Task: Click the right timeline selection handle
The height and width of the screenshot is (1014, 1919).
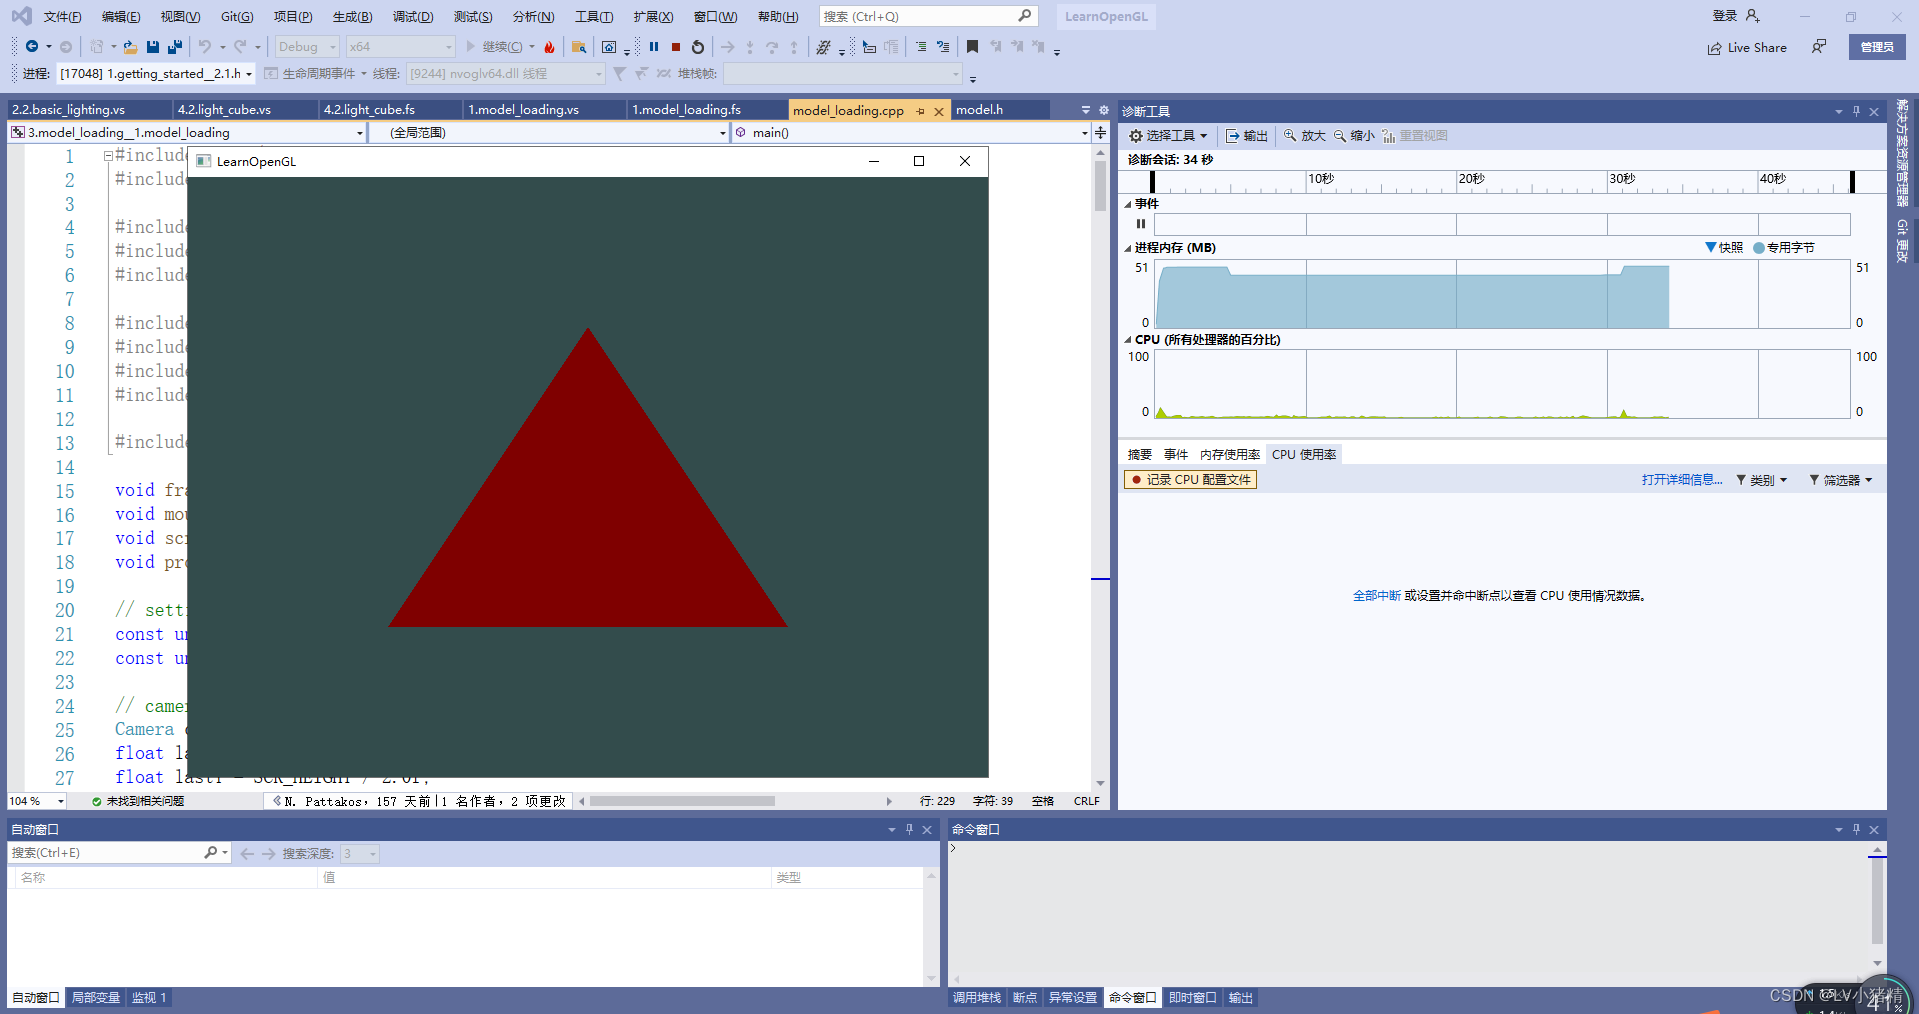Action: point(1852,181)
